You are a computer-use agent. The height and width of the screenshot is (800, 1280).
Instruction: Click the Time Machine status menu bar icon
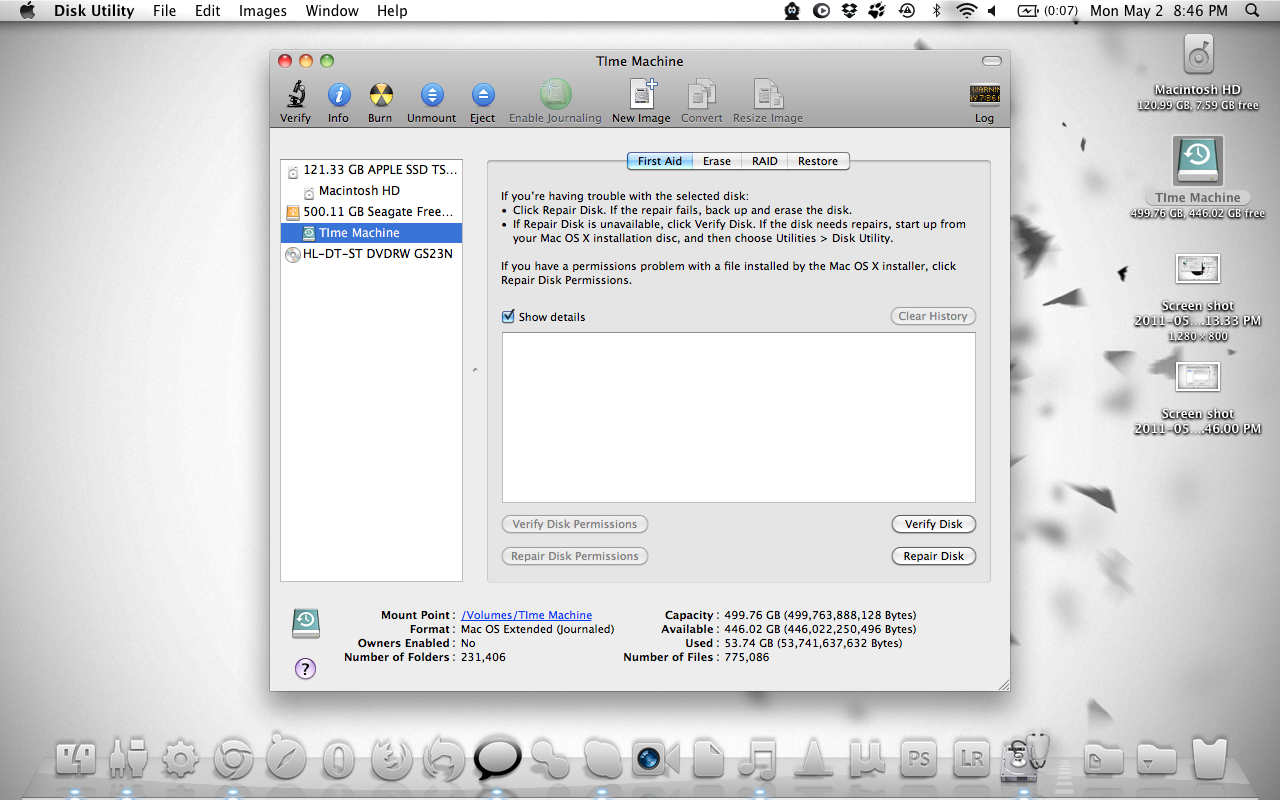(x=907, y=11)
